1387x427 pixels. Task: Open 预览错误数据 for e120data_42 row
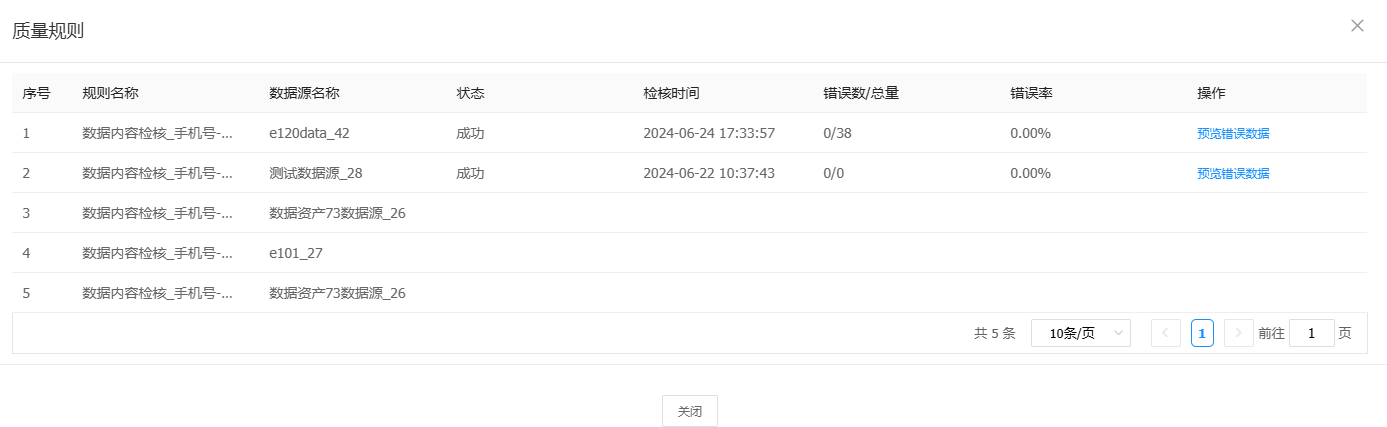pyautogui.click(x=1232, y=133)
